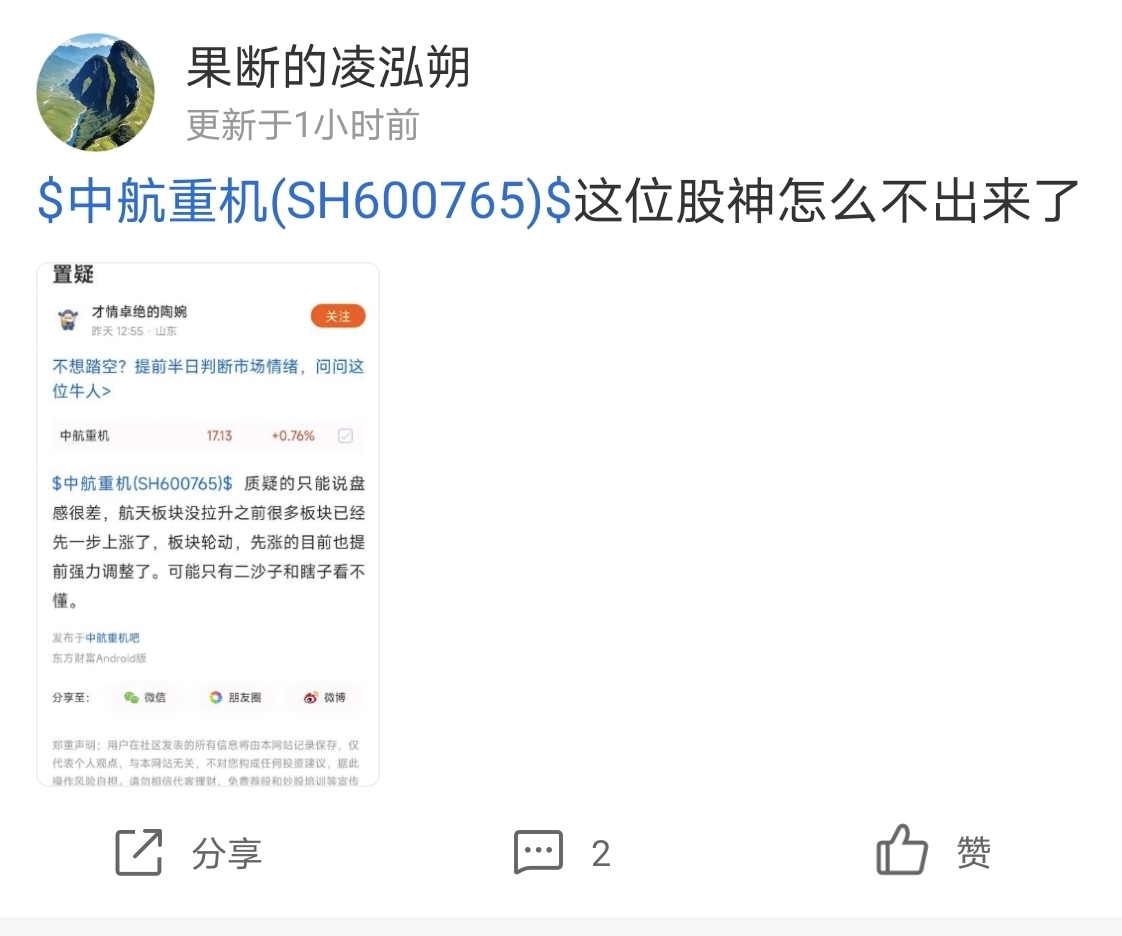Click the 中航重机 17.13 quote row
This screenshot has height=936, width=1122.
pyautogui.click(x=208, y=436)
